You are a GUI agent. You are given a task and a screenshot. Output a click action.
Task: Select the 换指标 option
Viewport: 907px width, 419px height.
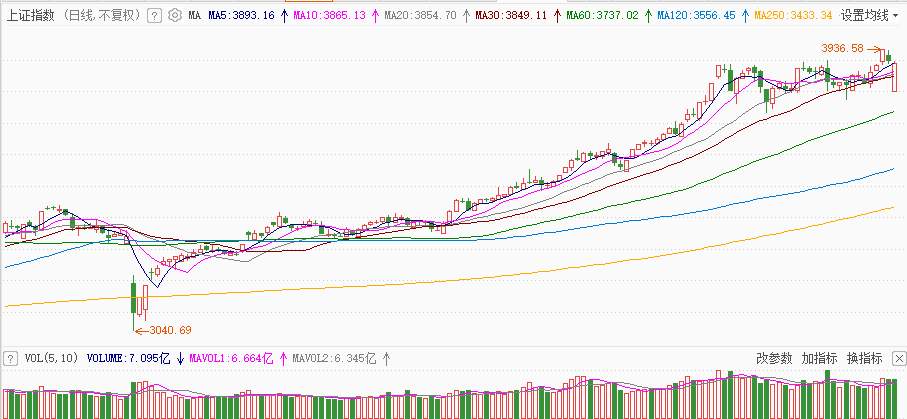(863, 358)
